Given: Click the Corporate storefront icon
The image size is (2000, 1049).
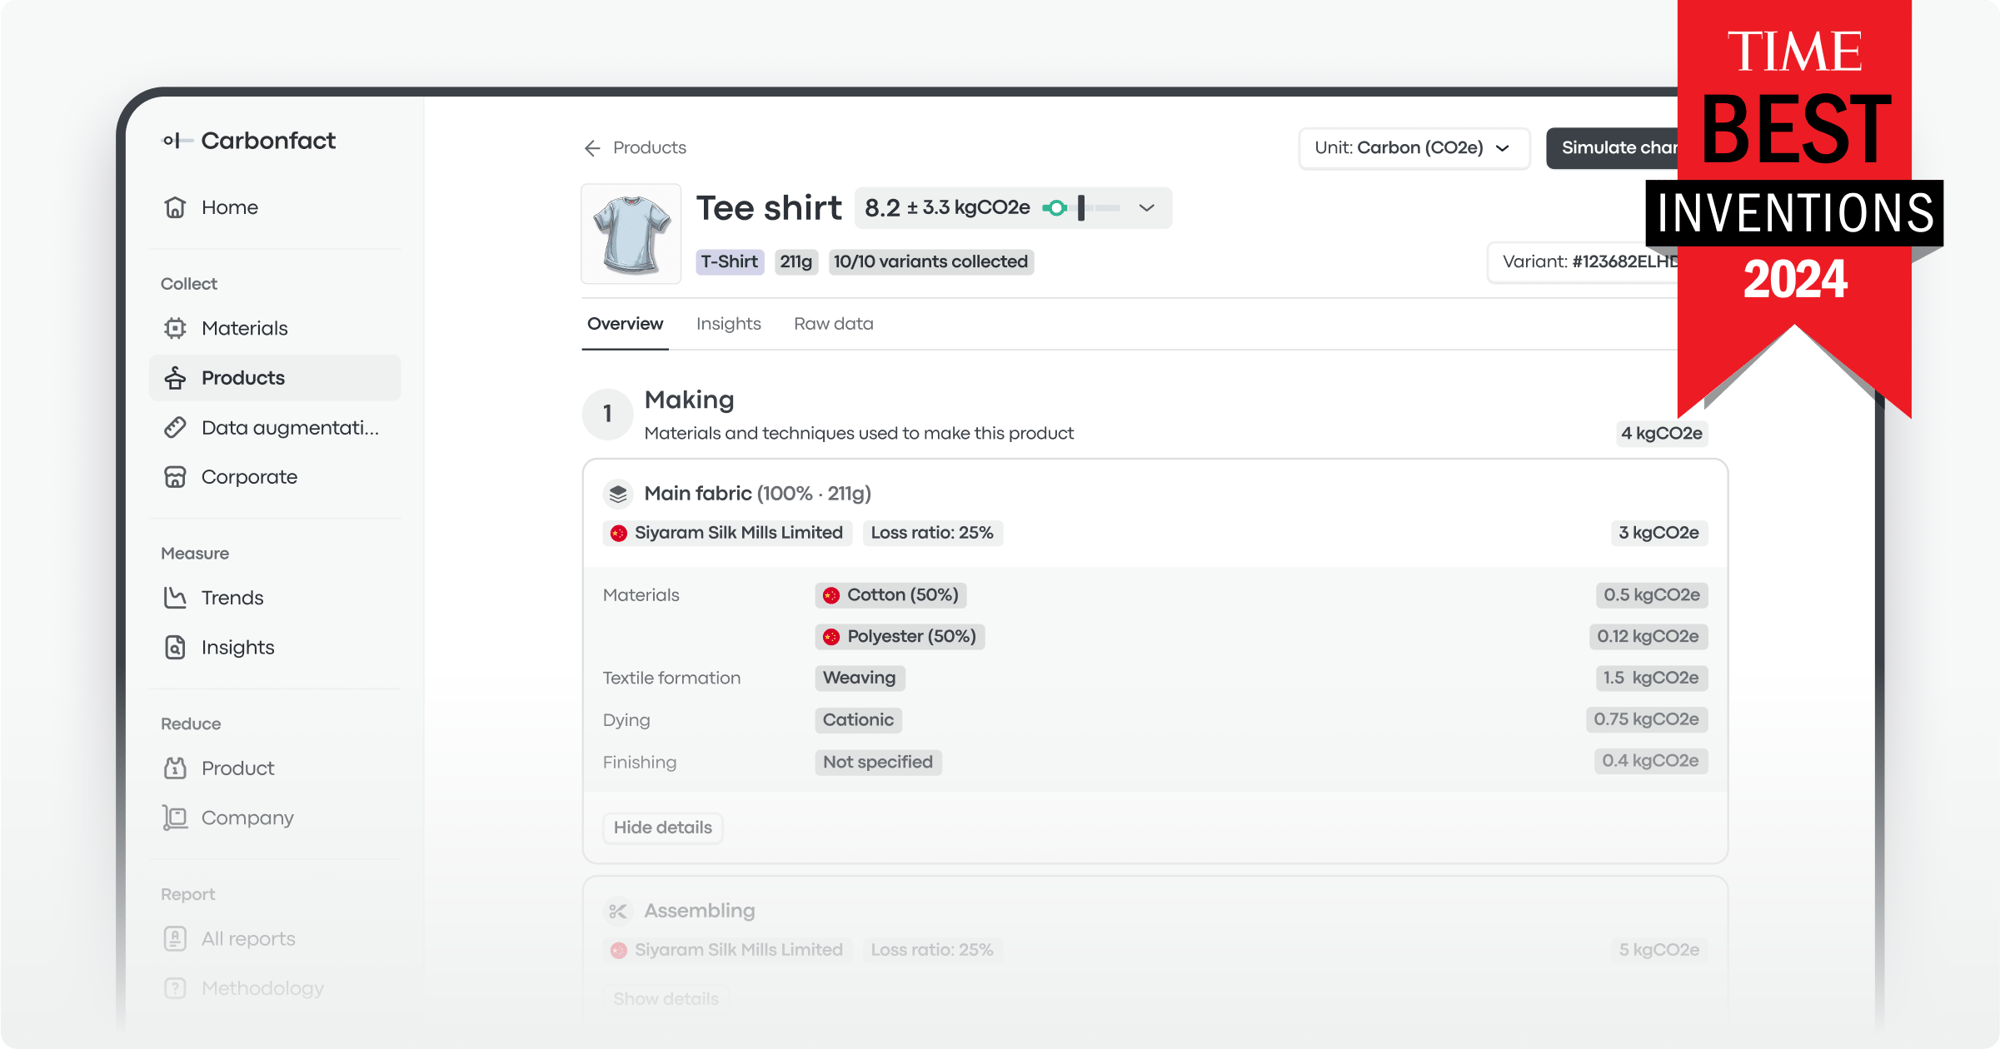Looking at the screenshot, I should (175, 477).
